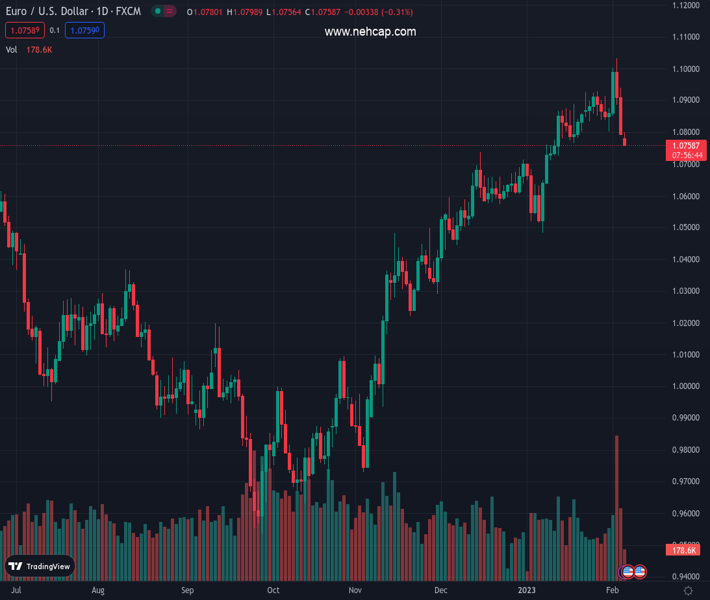Click the left US flag economic event icon

(x=627, y=571)
